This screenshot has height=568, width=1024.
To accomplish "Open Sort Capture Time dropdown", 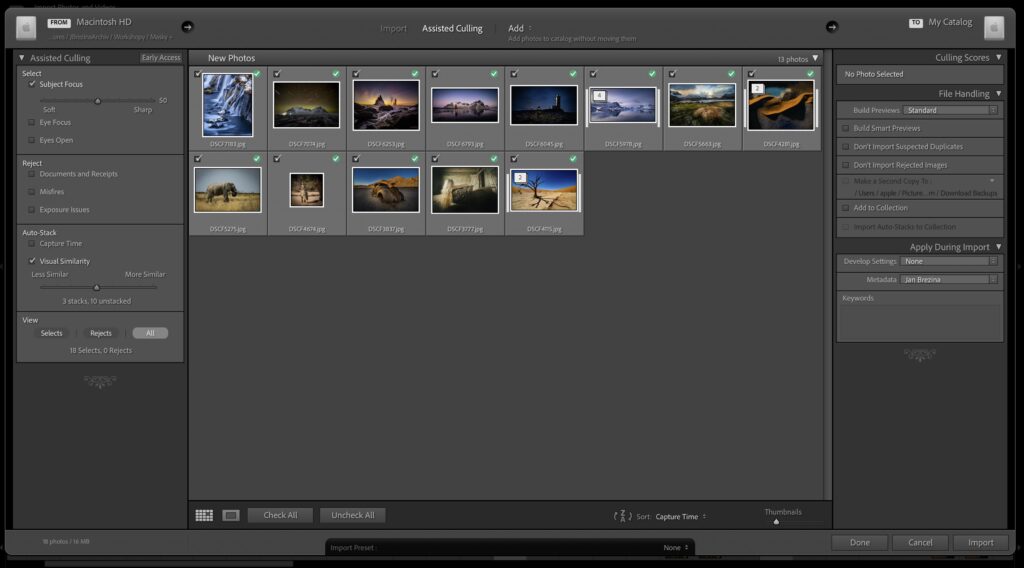I will 680,516.
